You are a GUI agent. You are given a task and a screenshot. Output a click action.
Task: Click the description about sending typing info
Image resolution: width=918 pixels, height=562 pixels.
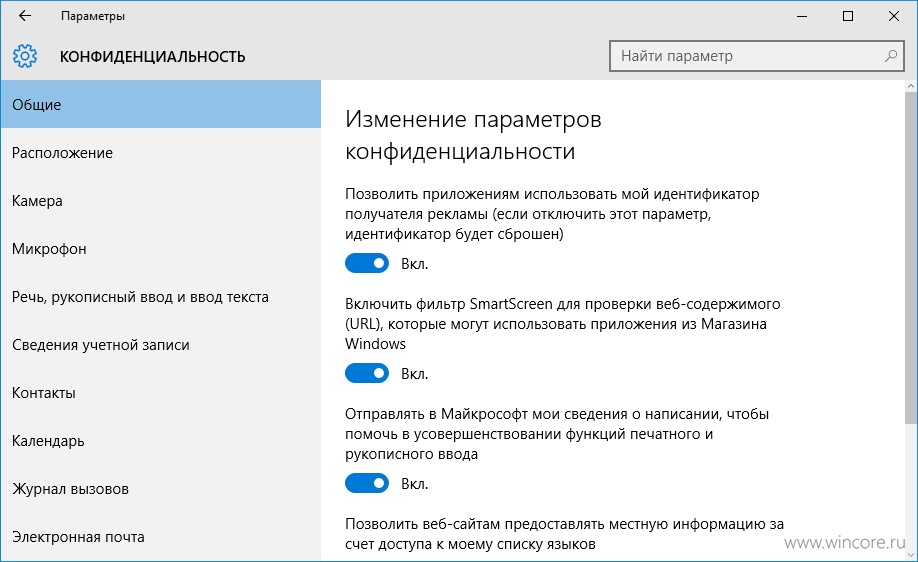[557, 434]
